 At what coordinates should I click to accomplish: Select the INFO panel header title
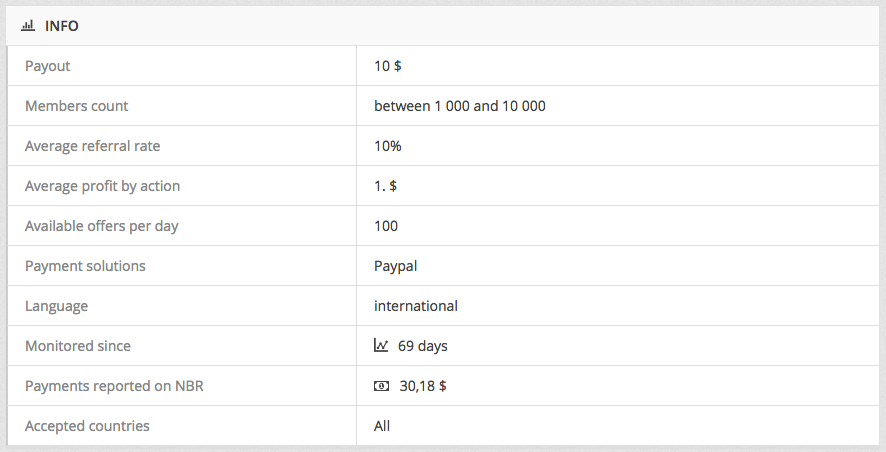[x=62, y=26]
